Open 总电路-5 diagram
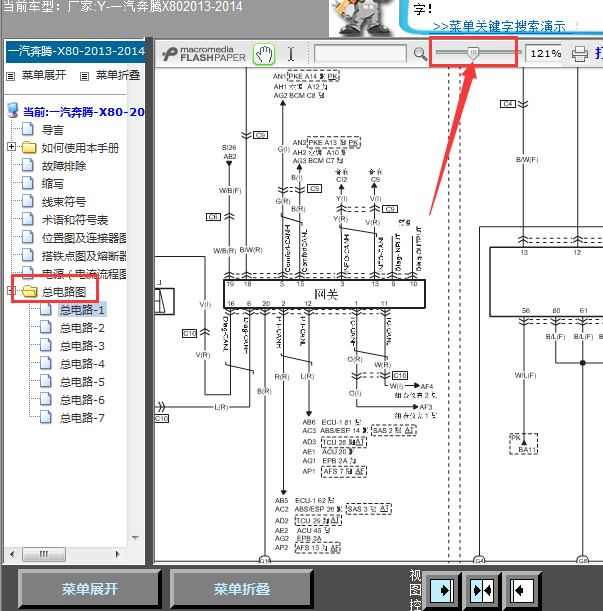This screenshot has height=611, width=603. 82,381
